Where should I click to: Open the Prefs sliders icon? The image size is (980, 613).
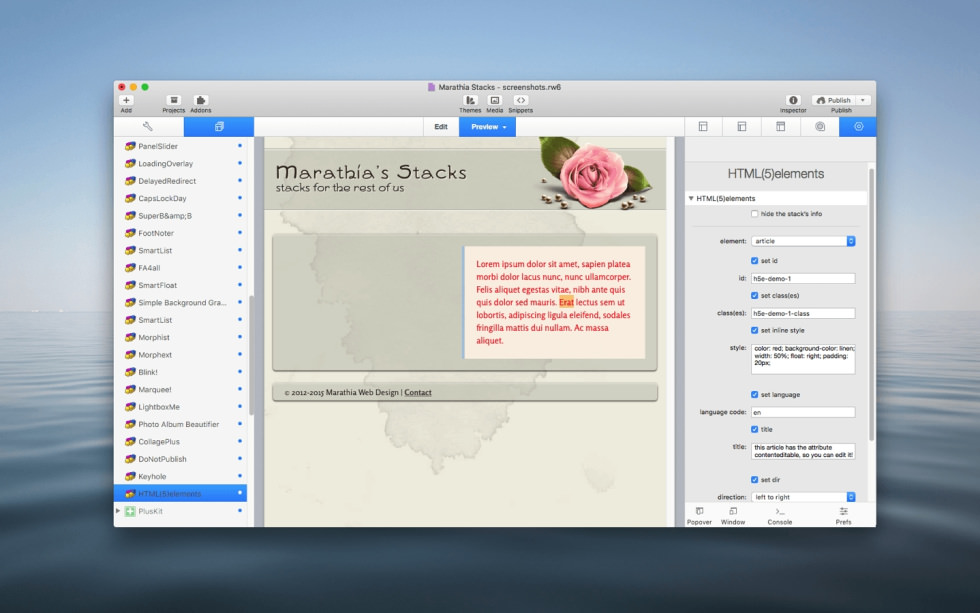tap(844, 511)
